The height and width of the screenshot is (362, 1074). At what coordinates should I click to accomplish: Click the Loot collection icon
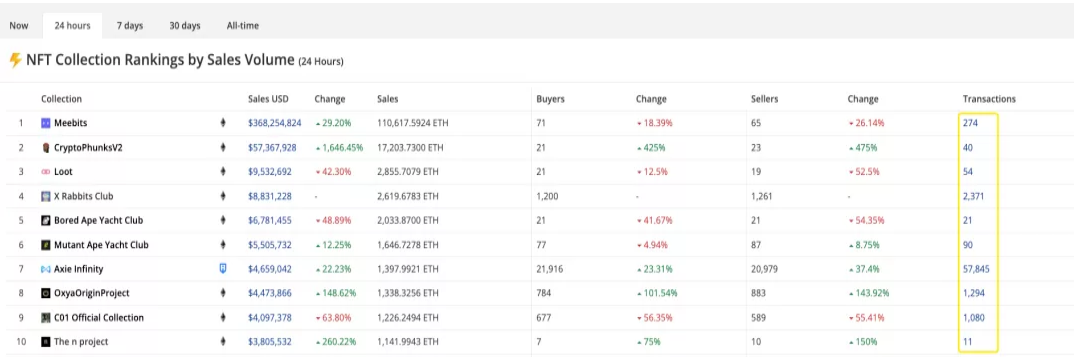tap(46, 172)
